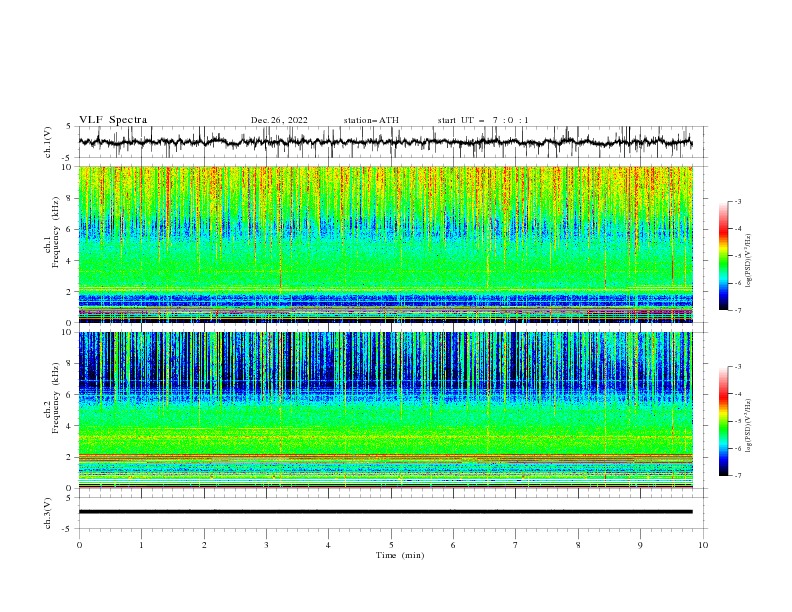Click the "2" tick on the time axis
The height and width of the screenshot is (612, 792).
coord(204,545)
